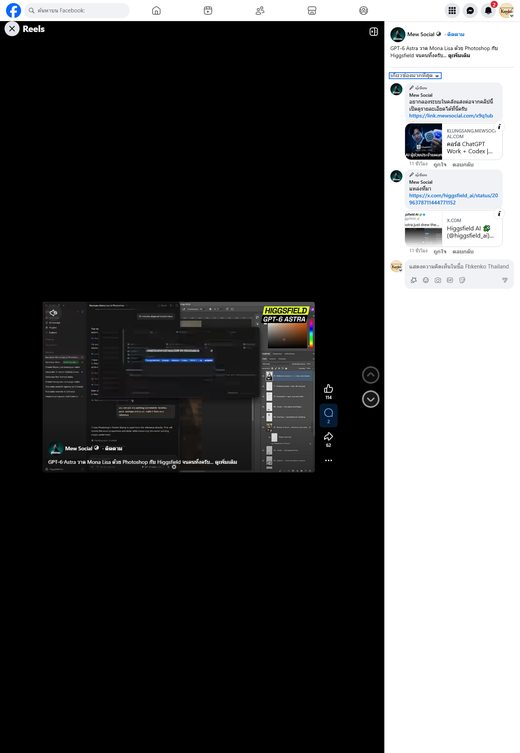Open Messenger chats
This screenshot has height=753, width=520.
[470, 10]
